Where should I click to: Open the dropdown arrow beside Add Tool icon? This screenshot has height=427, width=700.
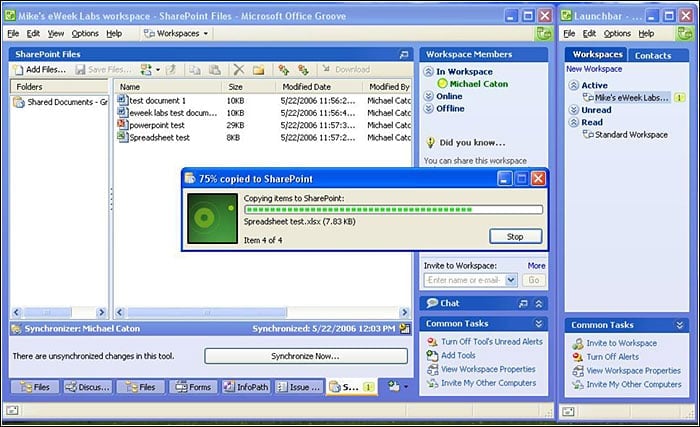406,386
